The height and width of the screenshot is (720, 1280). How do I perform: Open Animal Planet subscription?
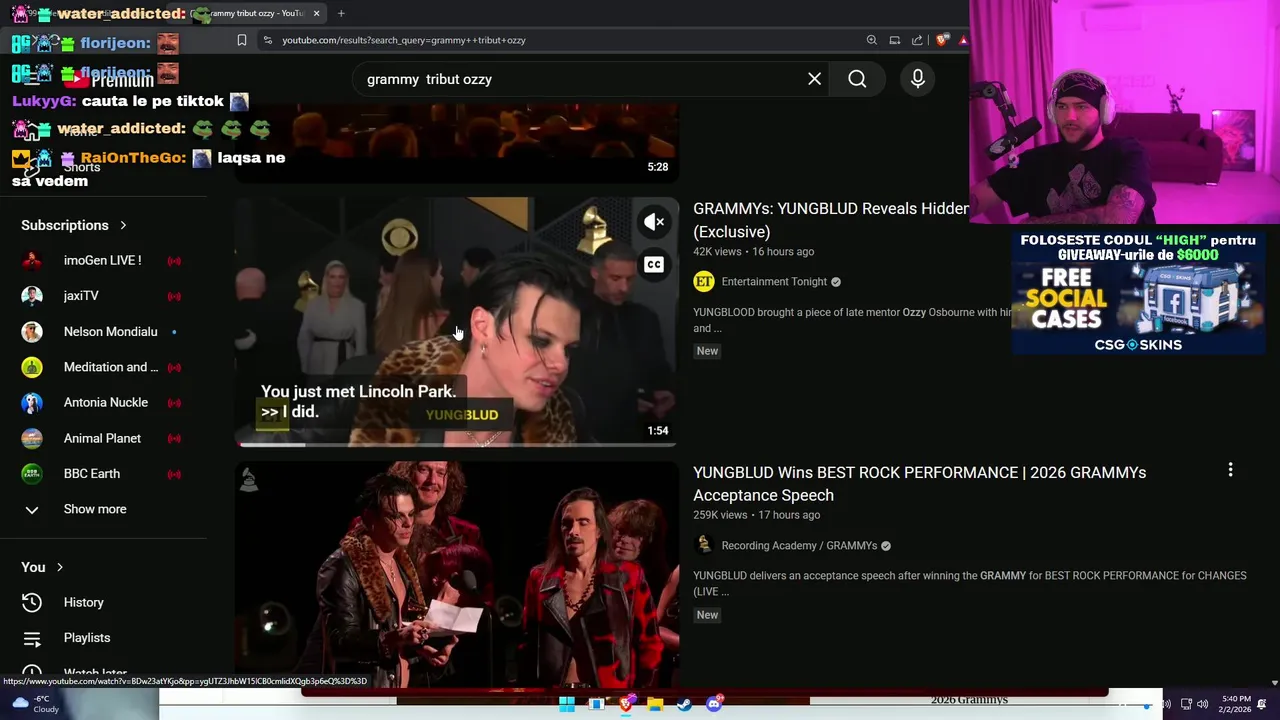pyautogui.click(x=103, y=438)
